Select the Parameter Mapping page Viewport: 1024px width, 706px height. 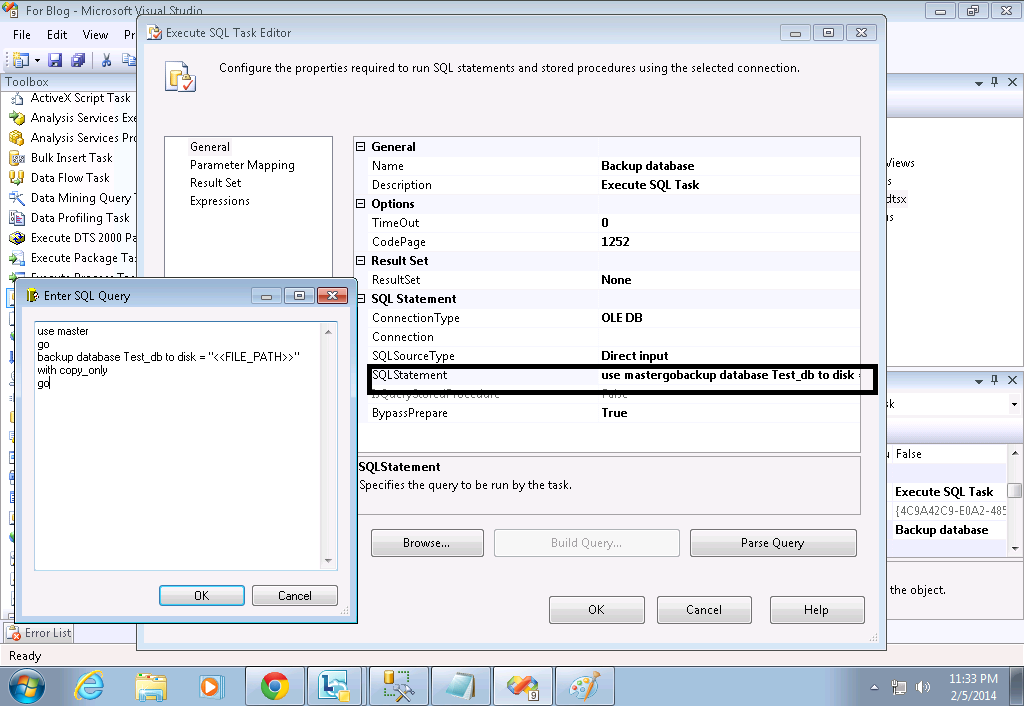click(x=242, y=165)
